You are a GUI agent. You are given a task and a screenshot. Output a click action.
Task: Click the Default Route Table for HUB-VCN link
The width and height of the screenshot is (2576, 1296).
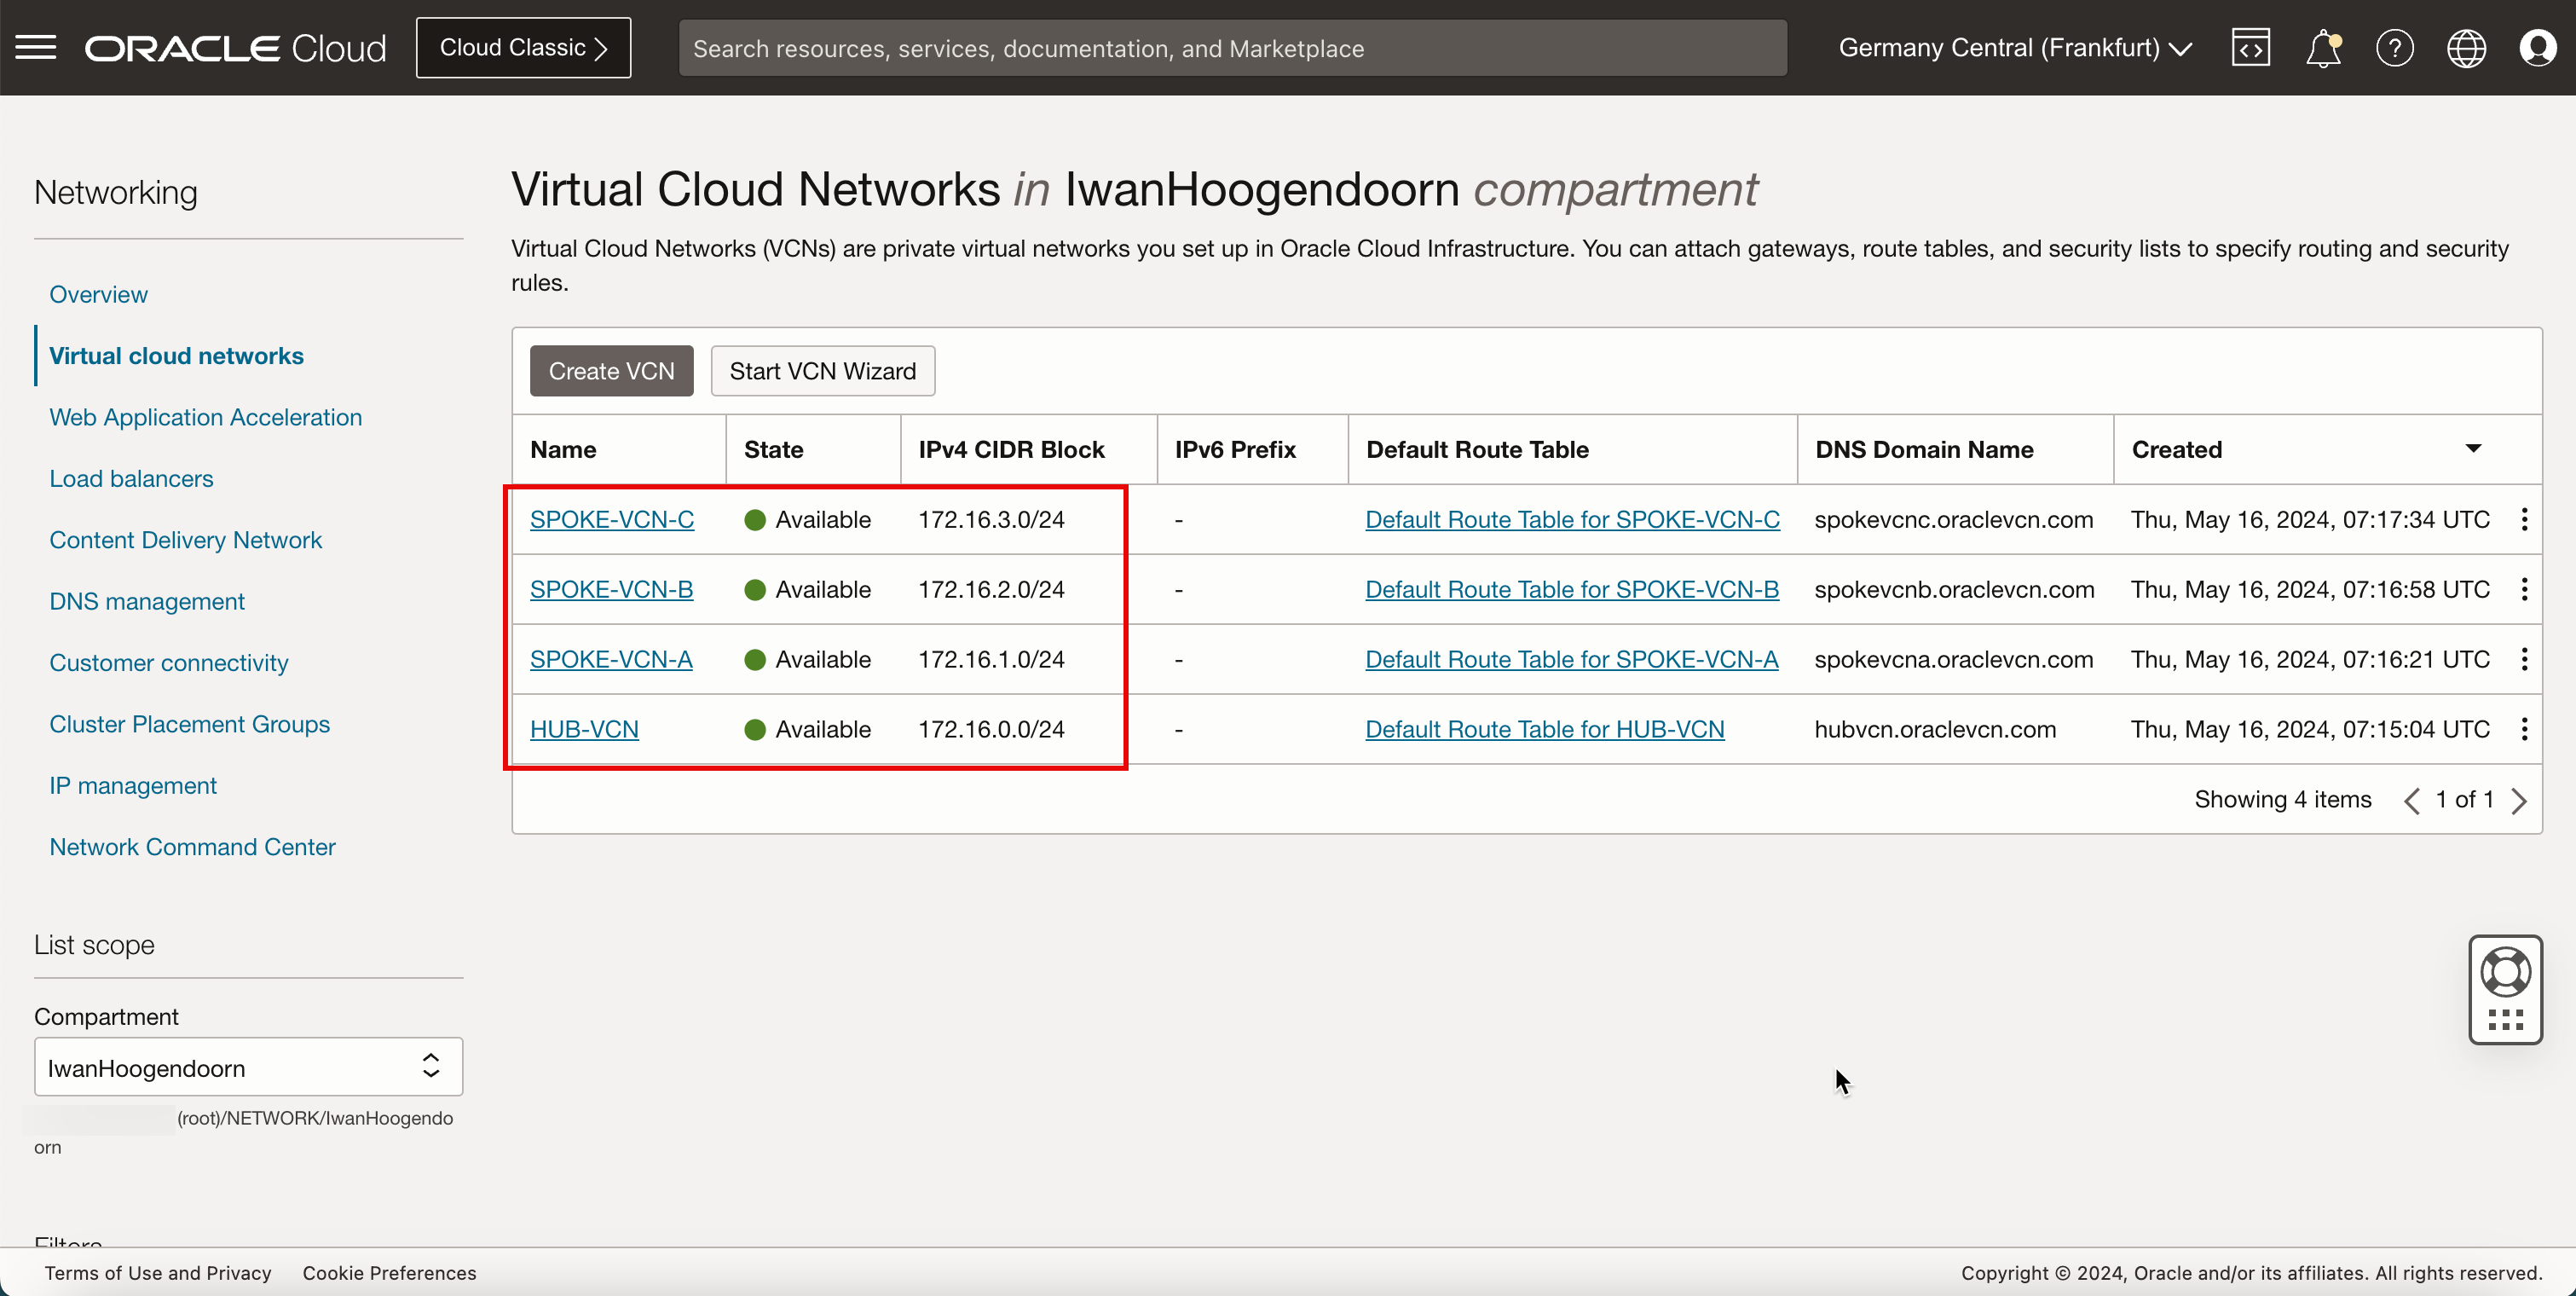(1545, 729)
